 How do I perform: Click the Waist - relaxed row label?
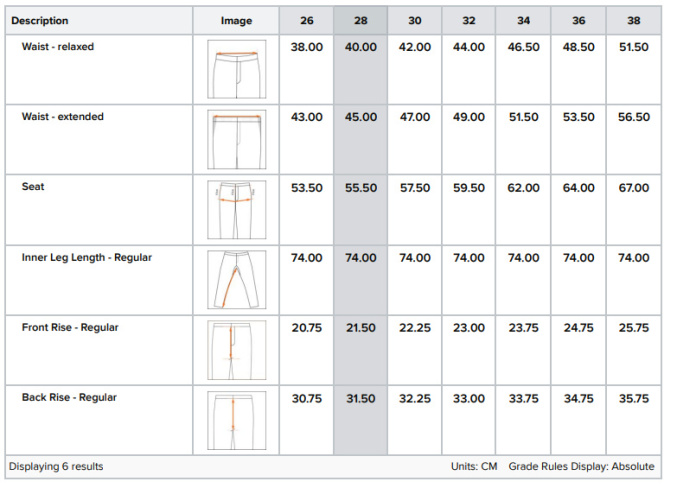(58, 47)
